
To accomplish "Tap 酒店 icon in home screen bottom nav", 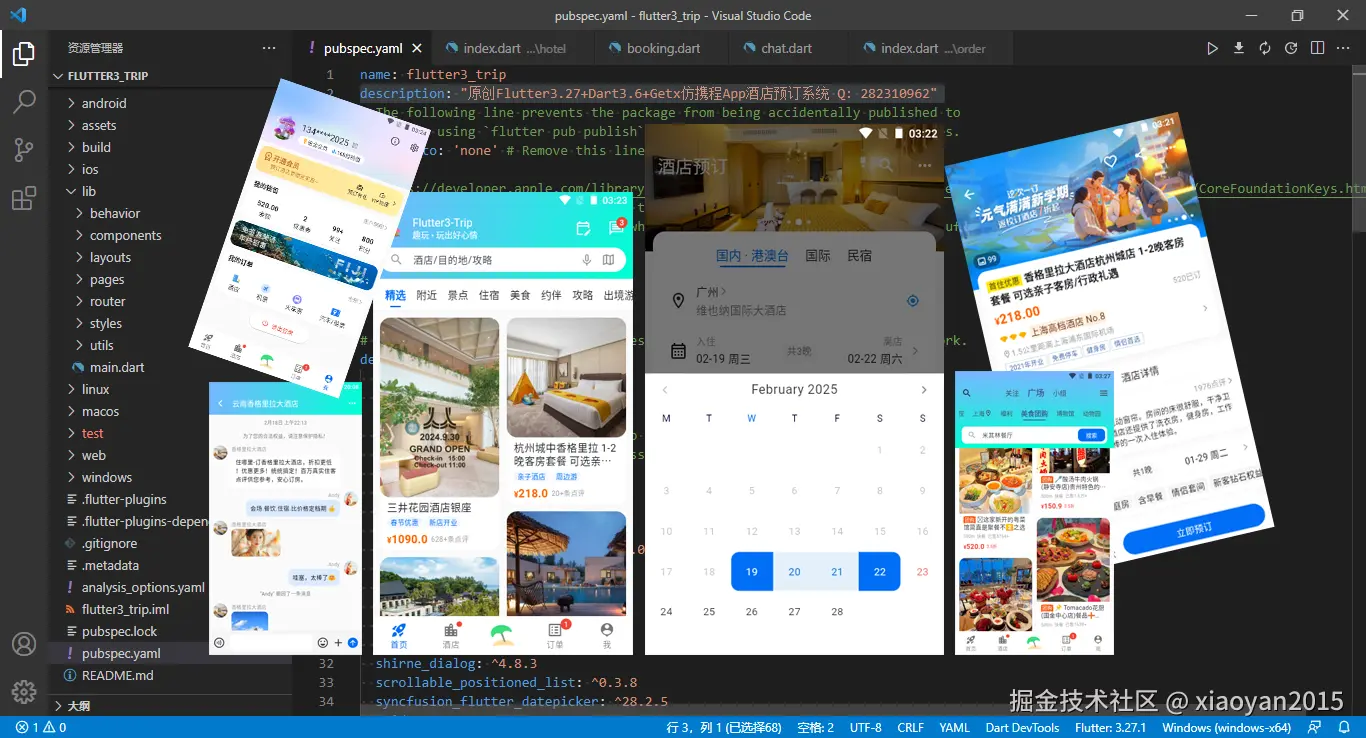I will (x=451, y=634).
